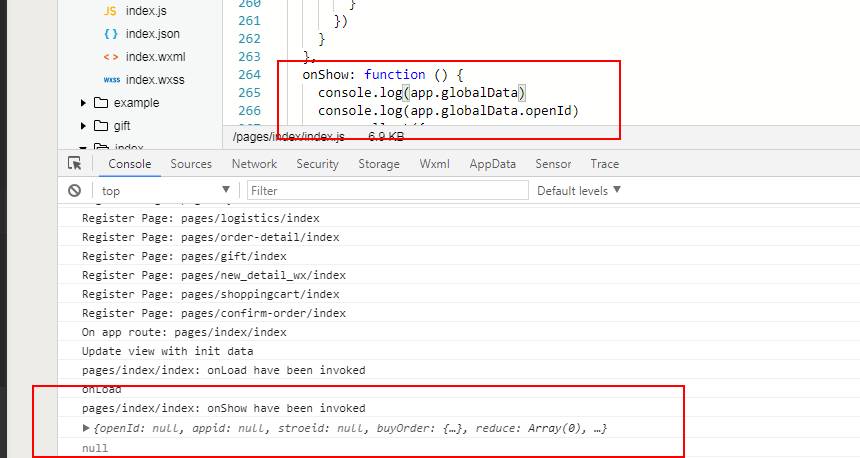
Task: Switch to the Trace tab
Action: (x=604, y=163)
